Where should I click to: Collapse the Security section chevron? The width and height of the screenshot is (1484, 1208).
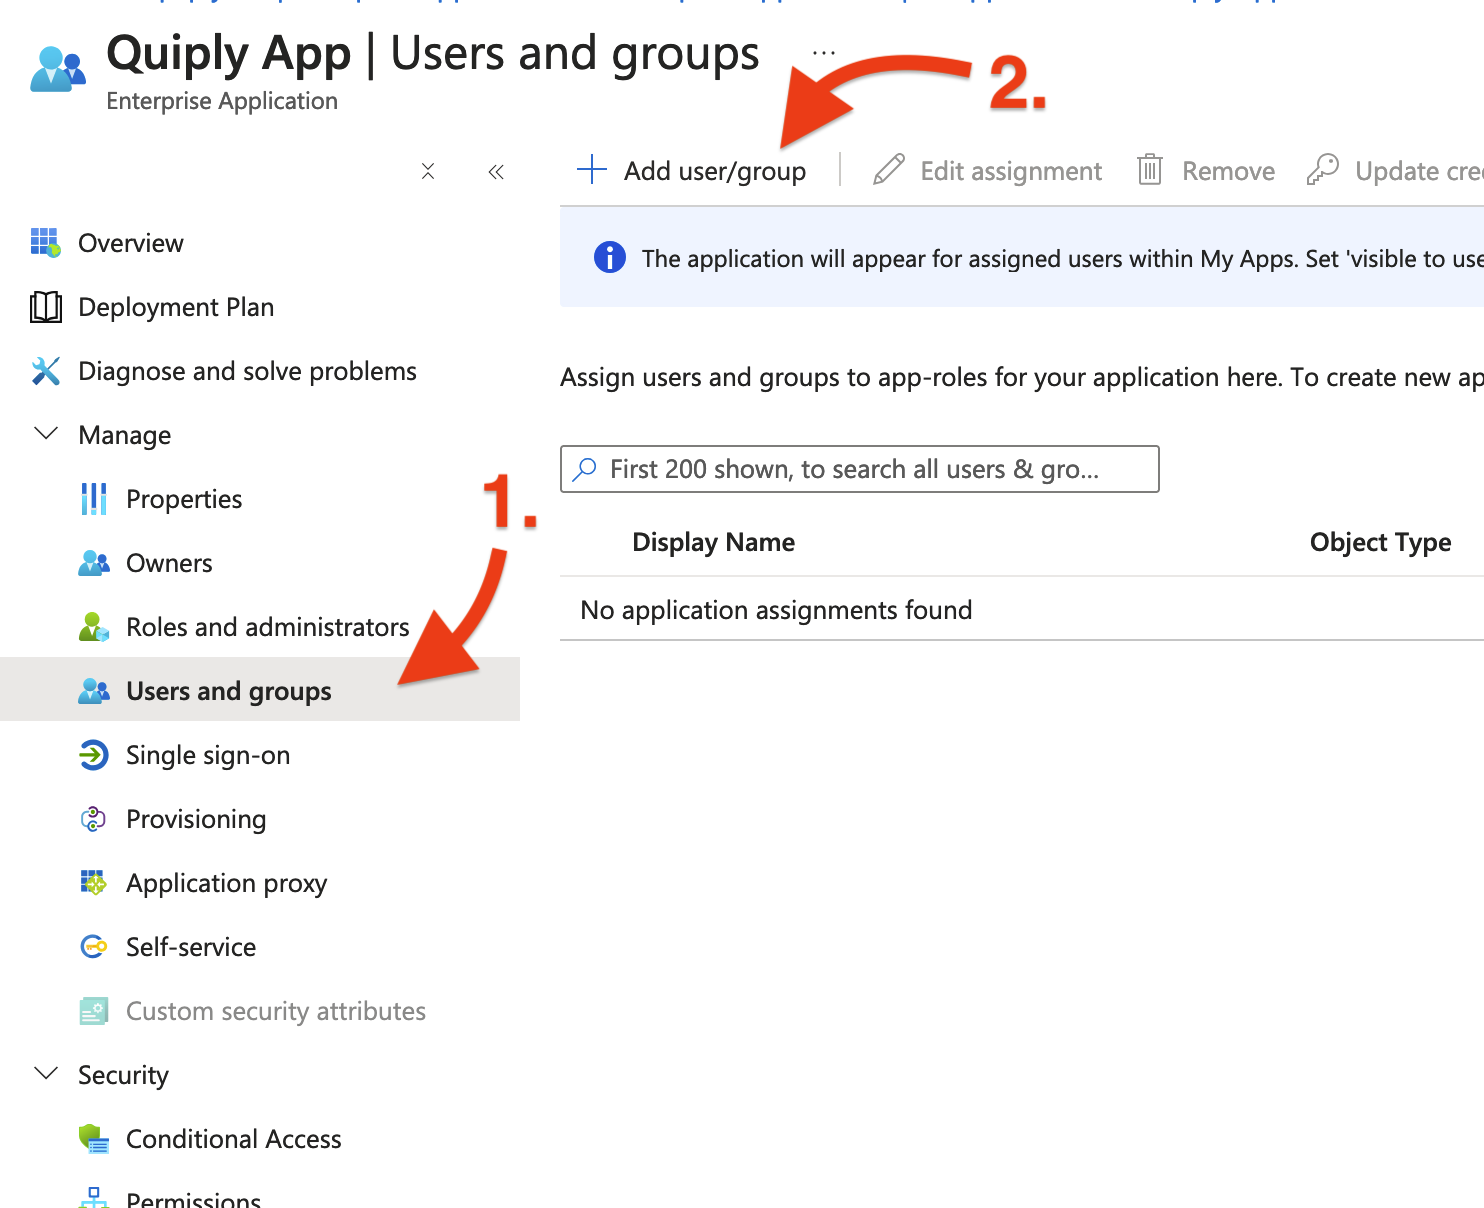(x=46, y=1074)
